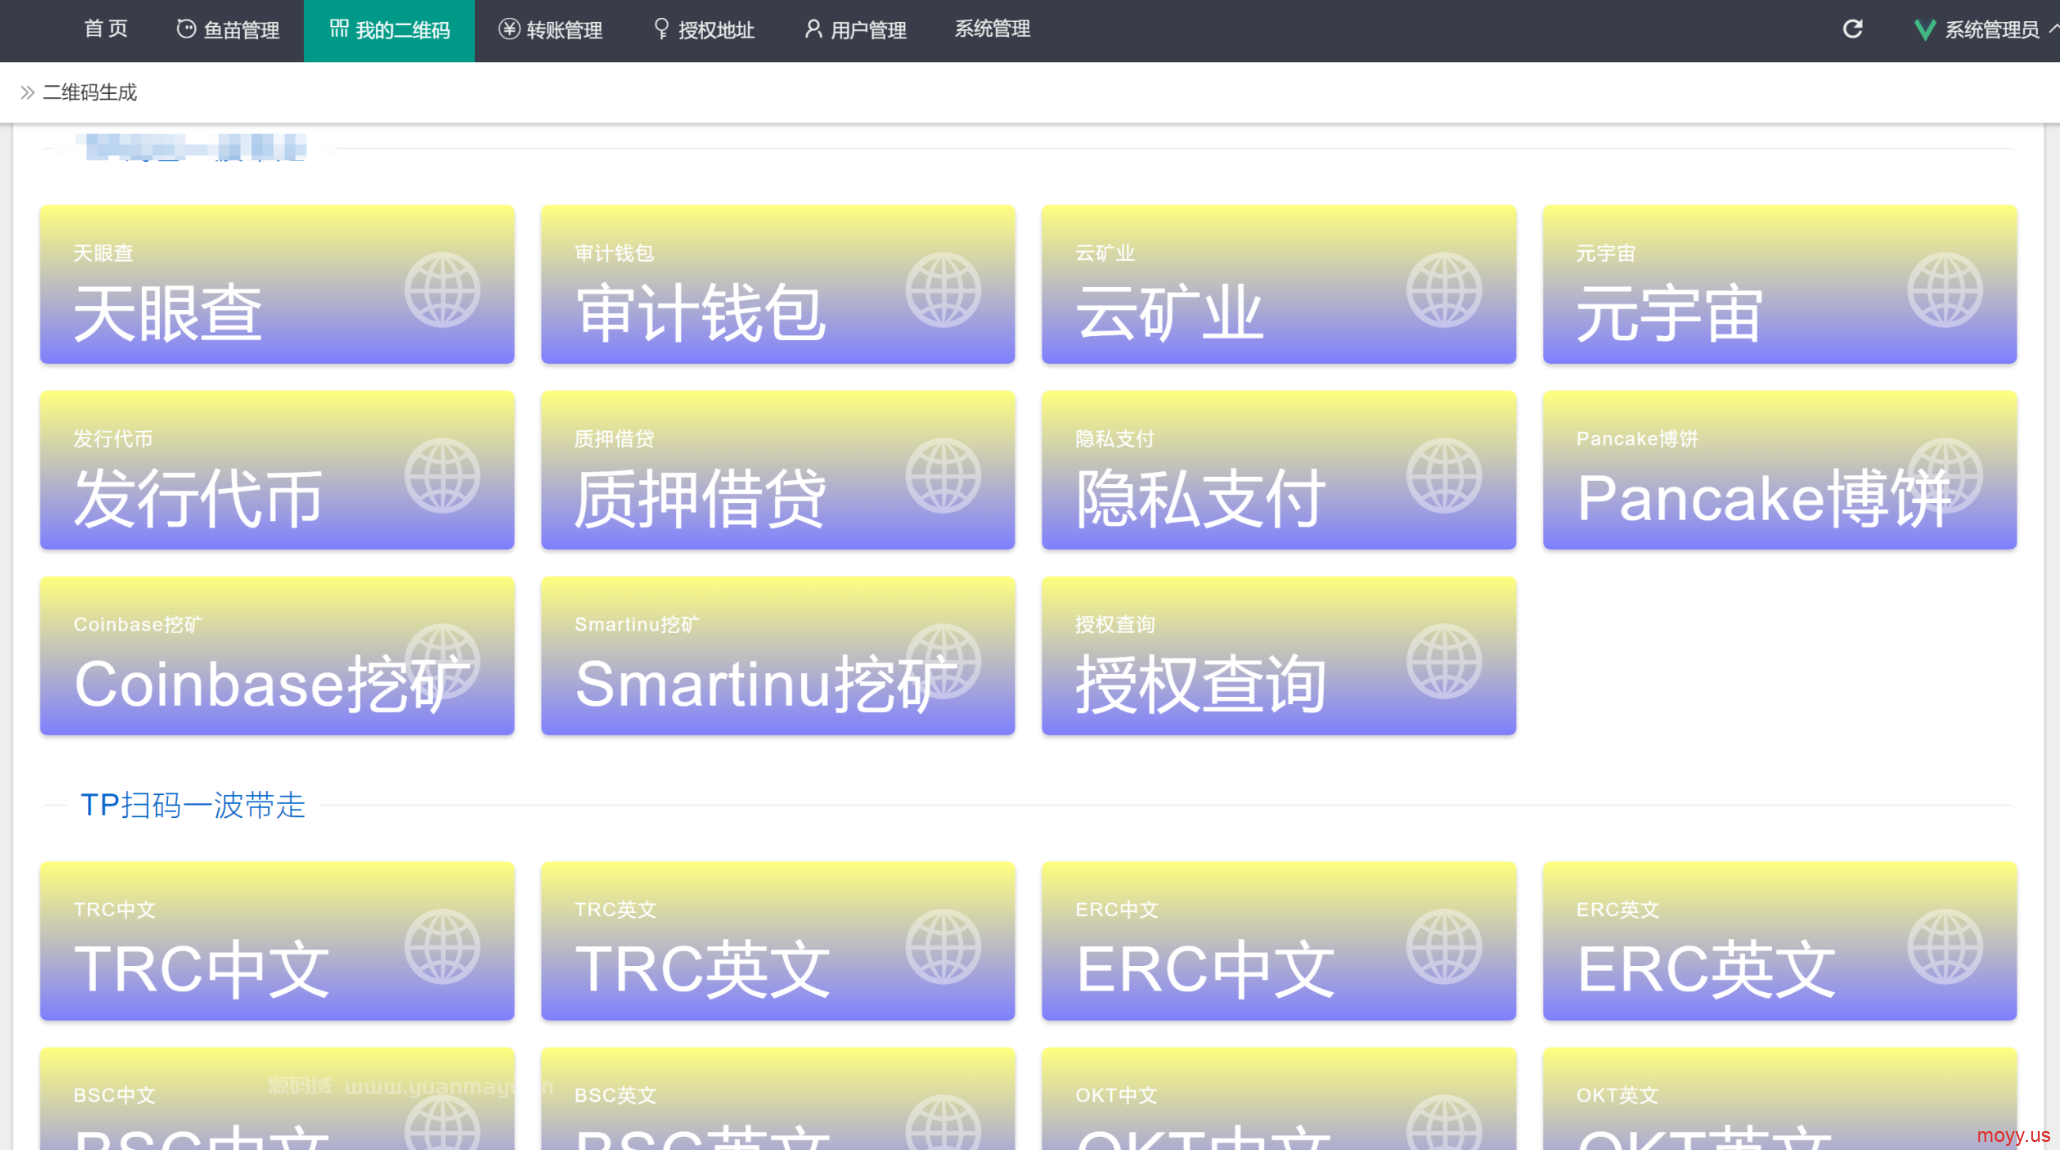Click the double chevron breadcrumb icon
This screenshot has width=2060, height=1150.
28,92
